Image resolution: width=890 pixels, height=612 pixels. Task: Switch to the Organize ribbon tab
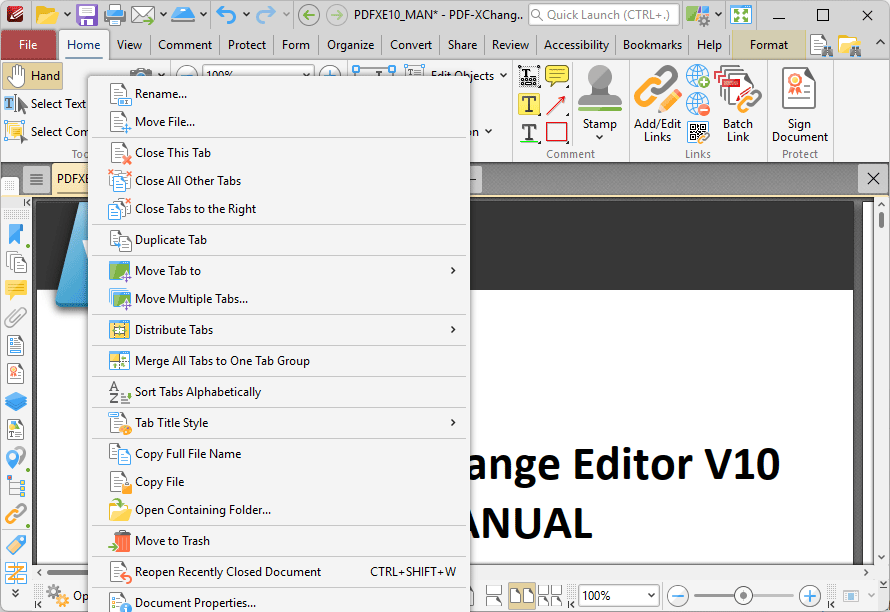350,45
